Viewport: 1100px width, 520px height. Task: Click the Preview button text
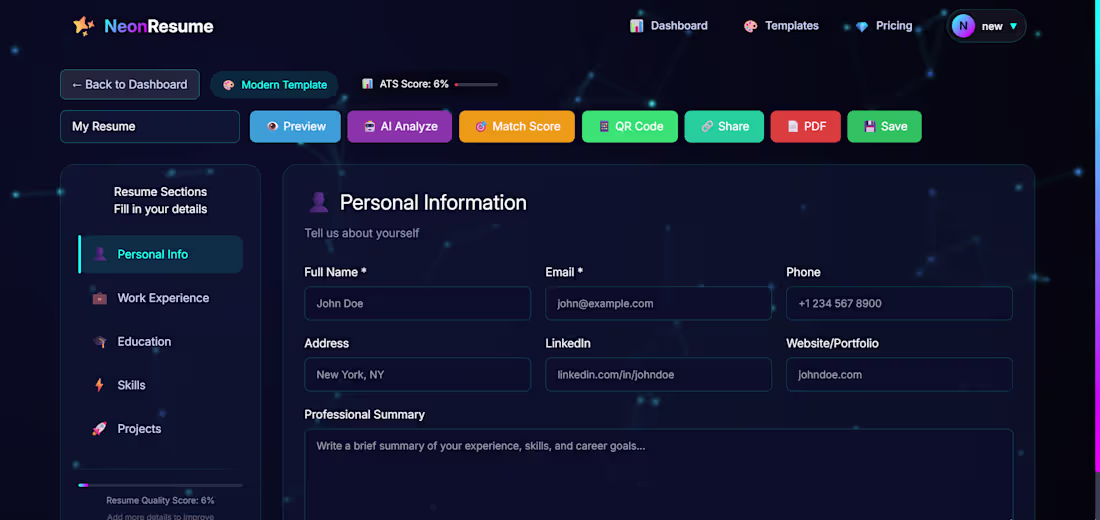[x=304, y=126]
